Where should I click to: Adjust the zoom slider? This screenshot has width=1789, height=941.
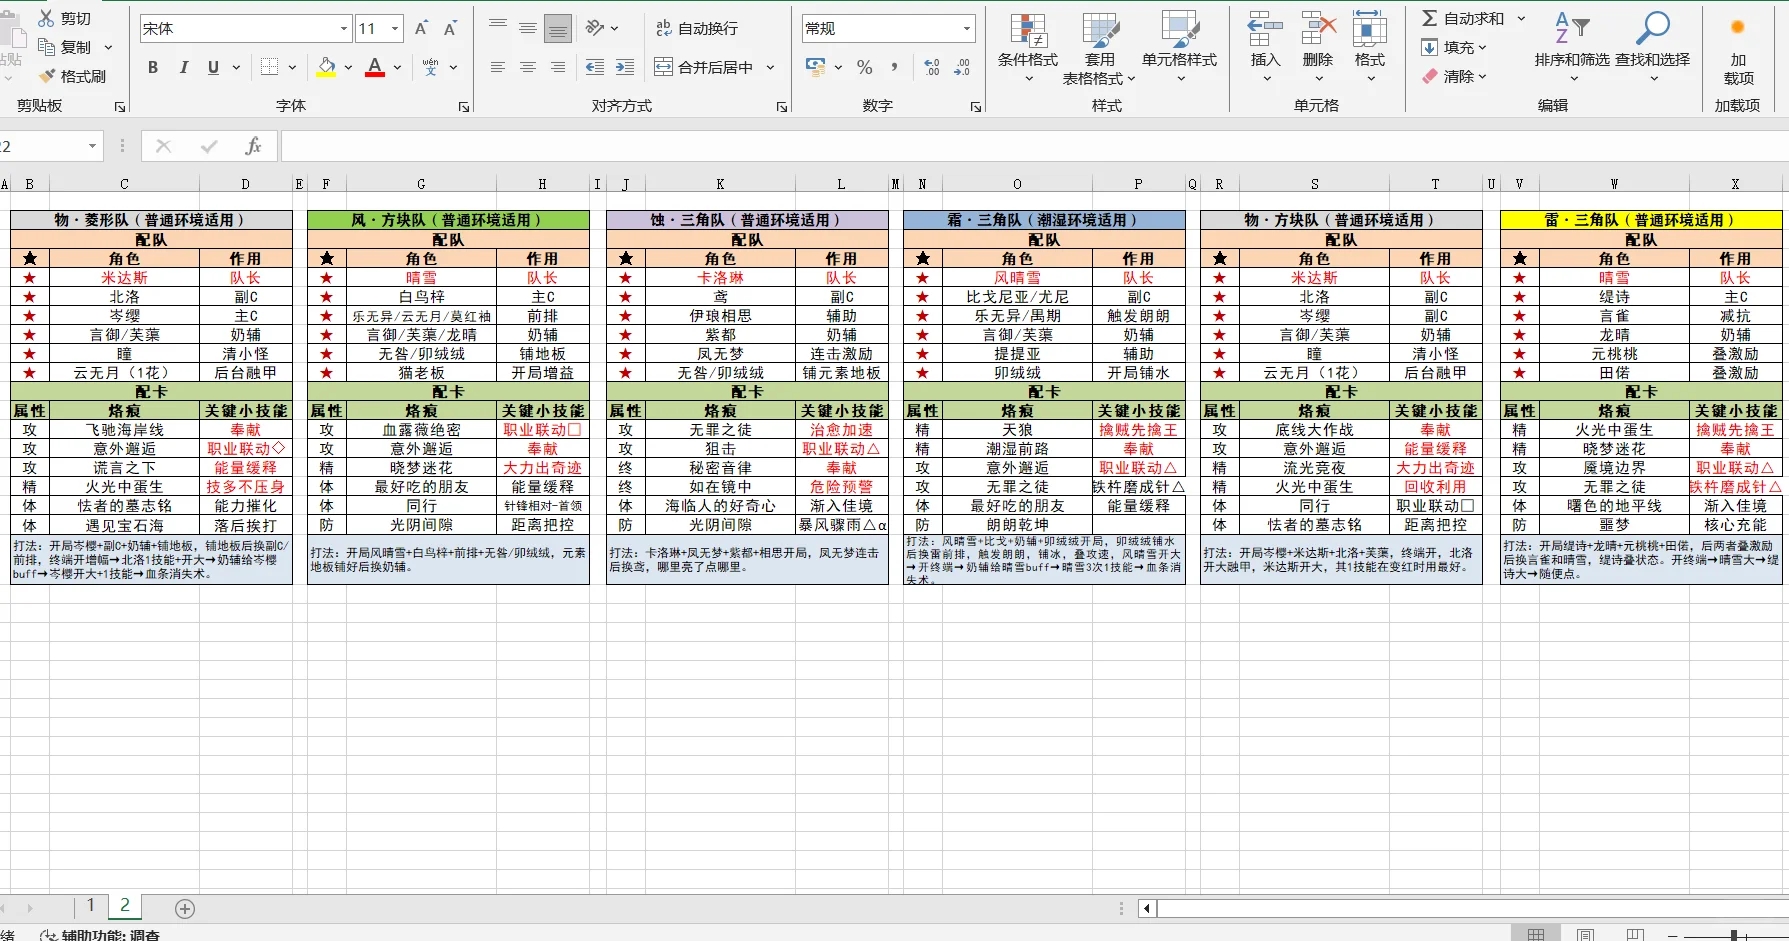pyautogui.click(x=1734, y=936)
